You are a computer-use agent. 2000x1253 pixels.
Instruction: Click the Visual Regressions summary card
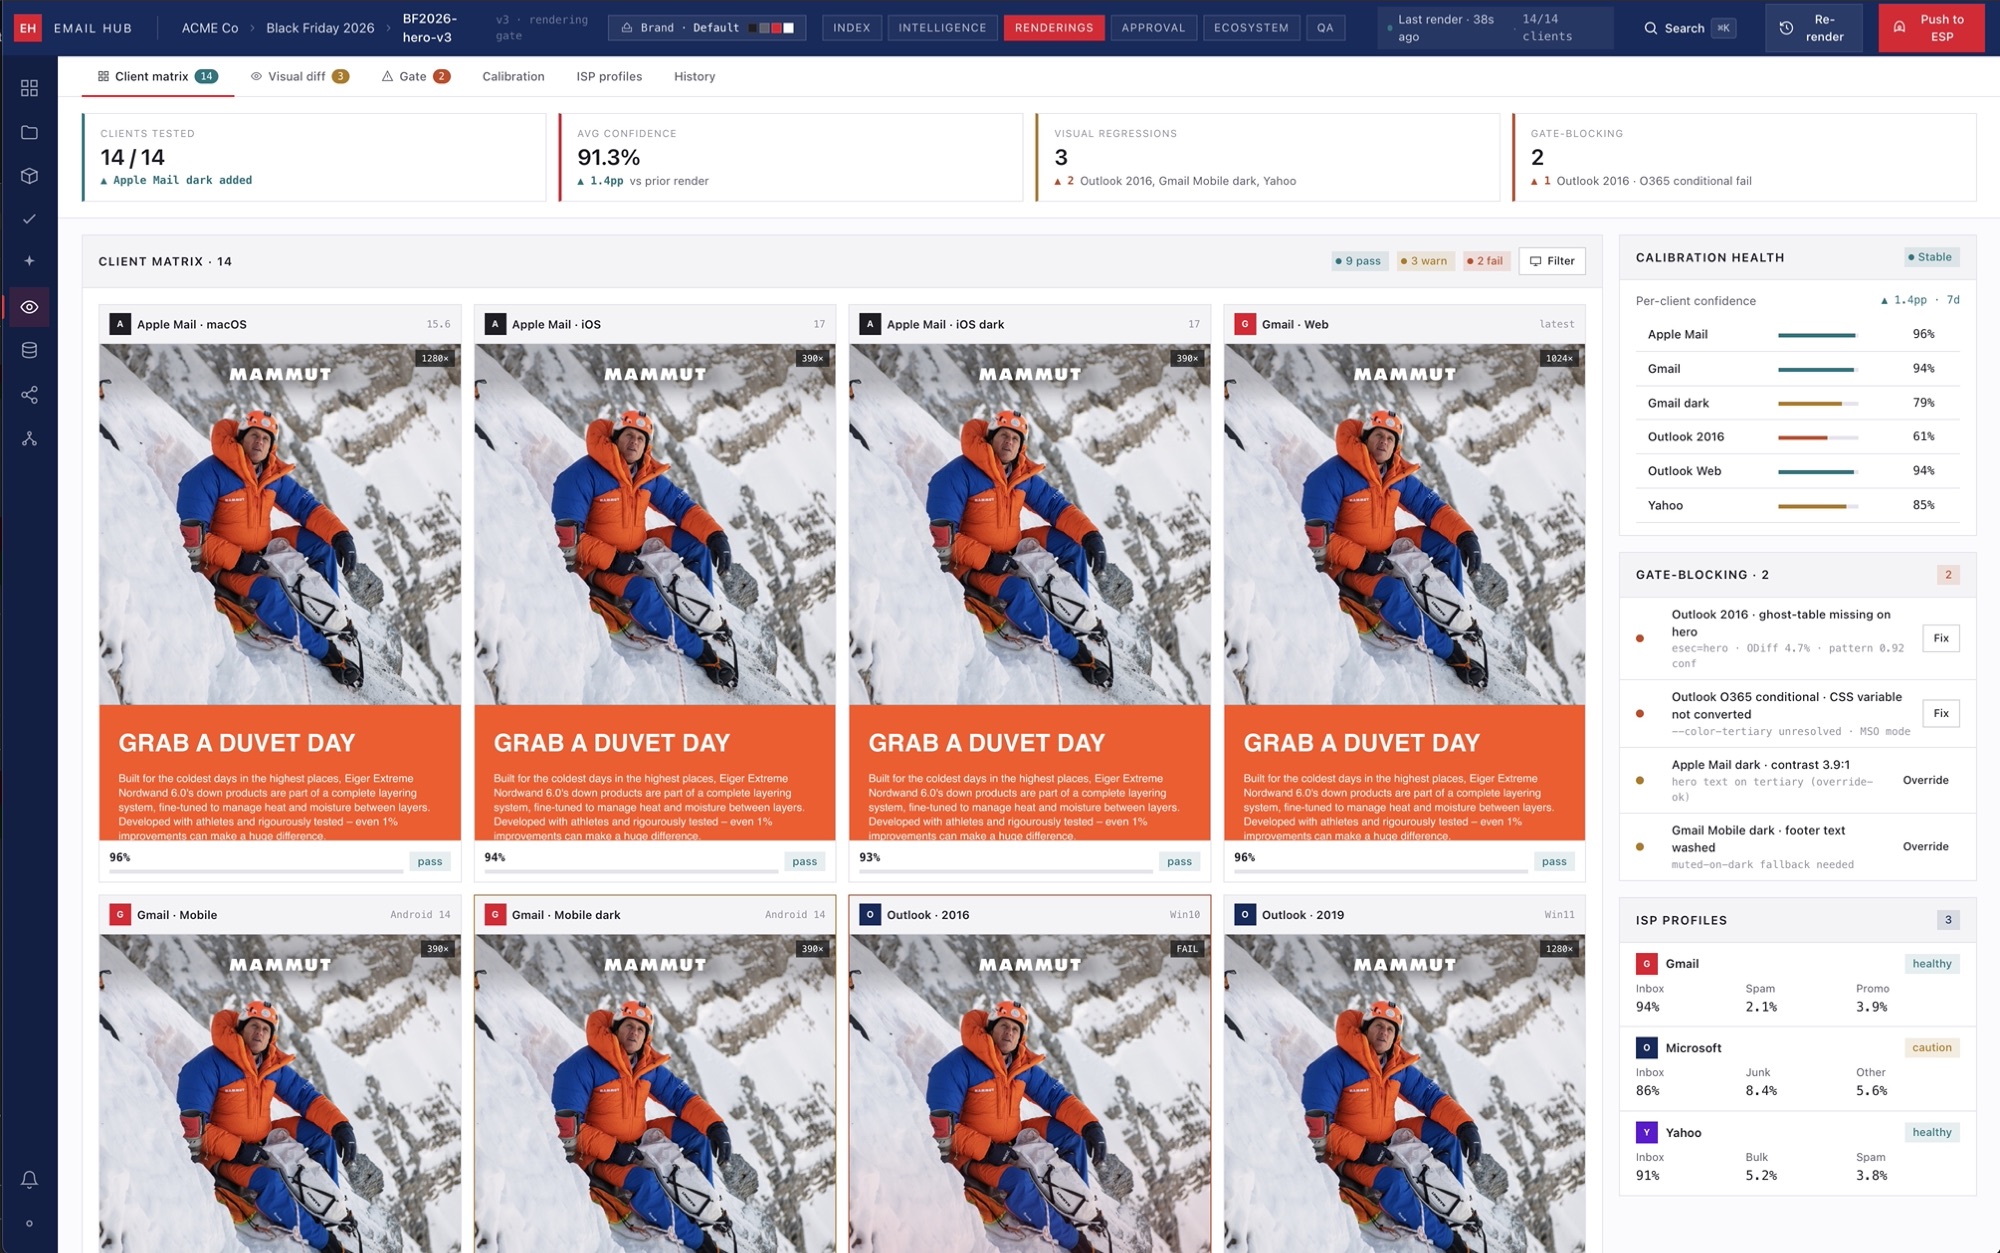pos(1267,157)
